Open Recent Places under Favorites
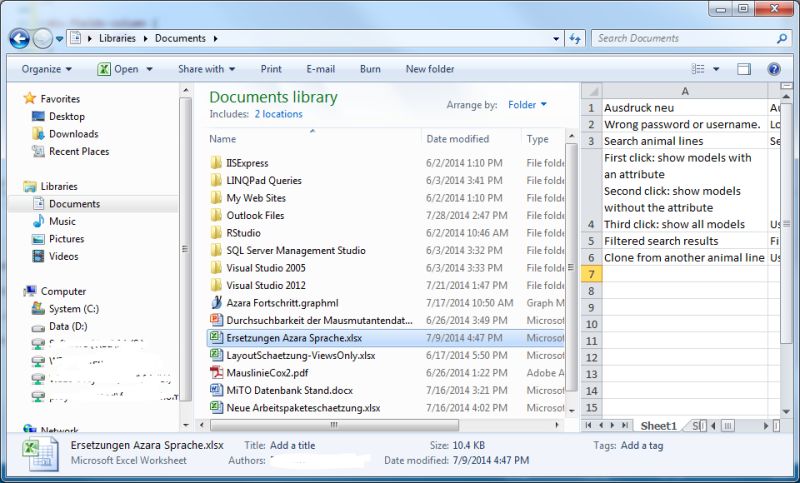Screen dimensions: 800x483 (x=79, y=151)
